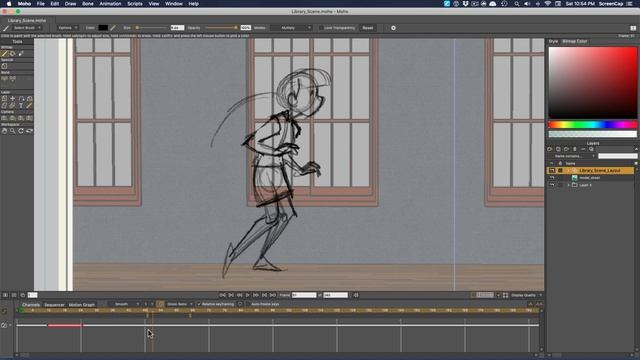Switch to the Channels tab
The width and height of the screenshot is (640, 360).
coord(31,304)
